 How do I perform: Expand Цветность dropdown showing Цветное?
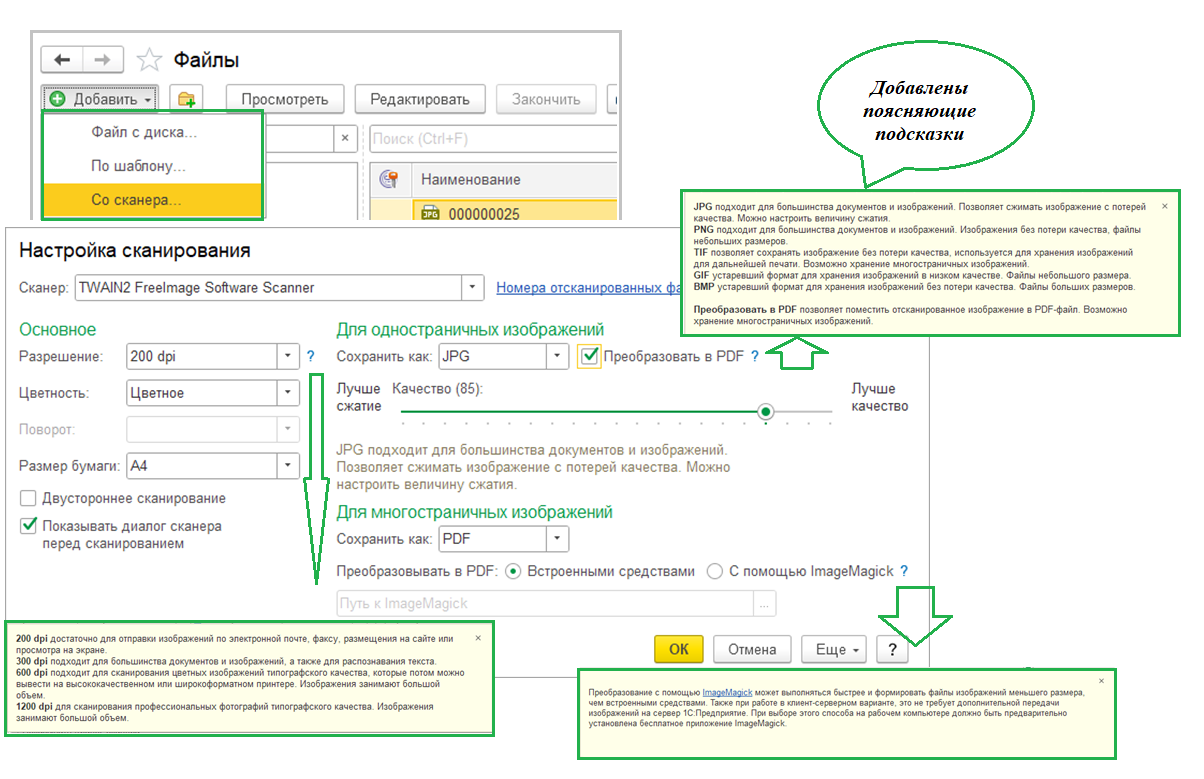(288, 393)
